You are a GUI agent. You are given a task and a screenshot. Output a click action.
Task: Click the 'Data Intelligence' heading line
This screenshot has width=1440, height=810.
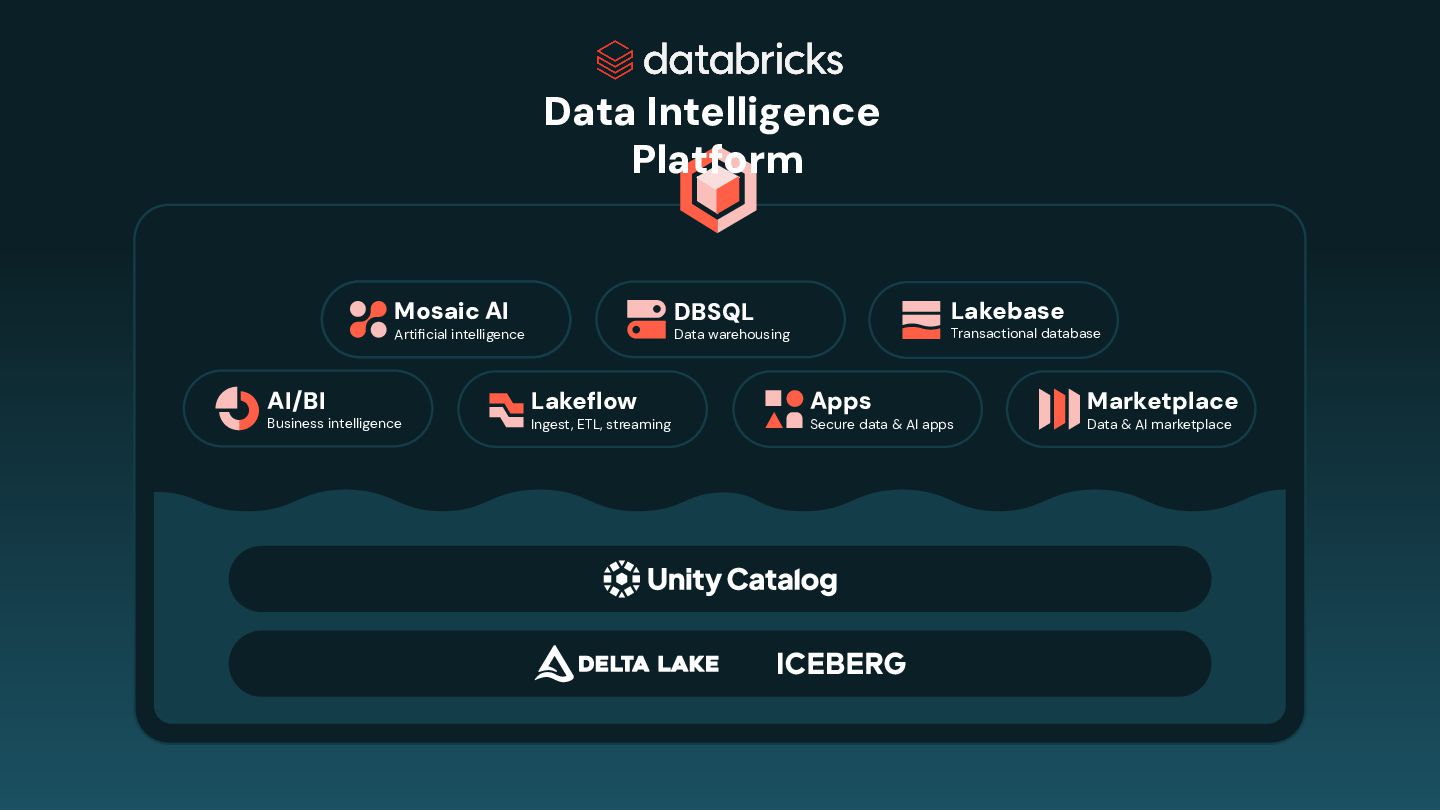[712, 112]
